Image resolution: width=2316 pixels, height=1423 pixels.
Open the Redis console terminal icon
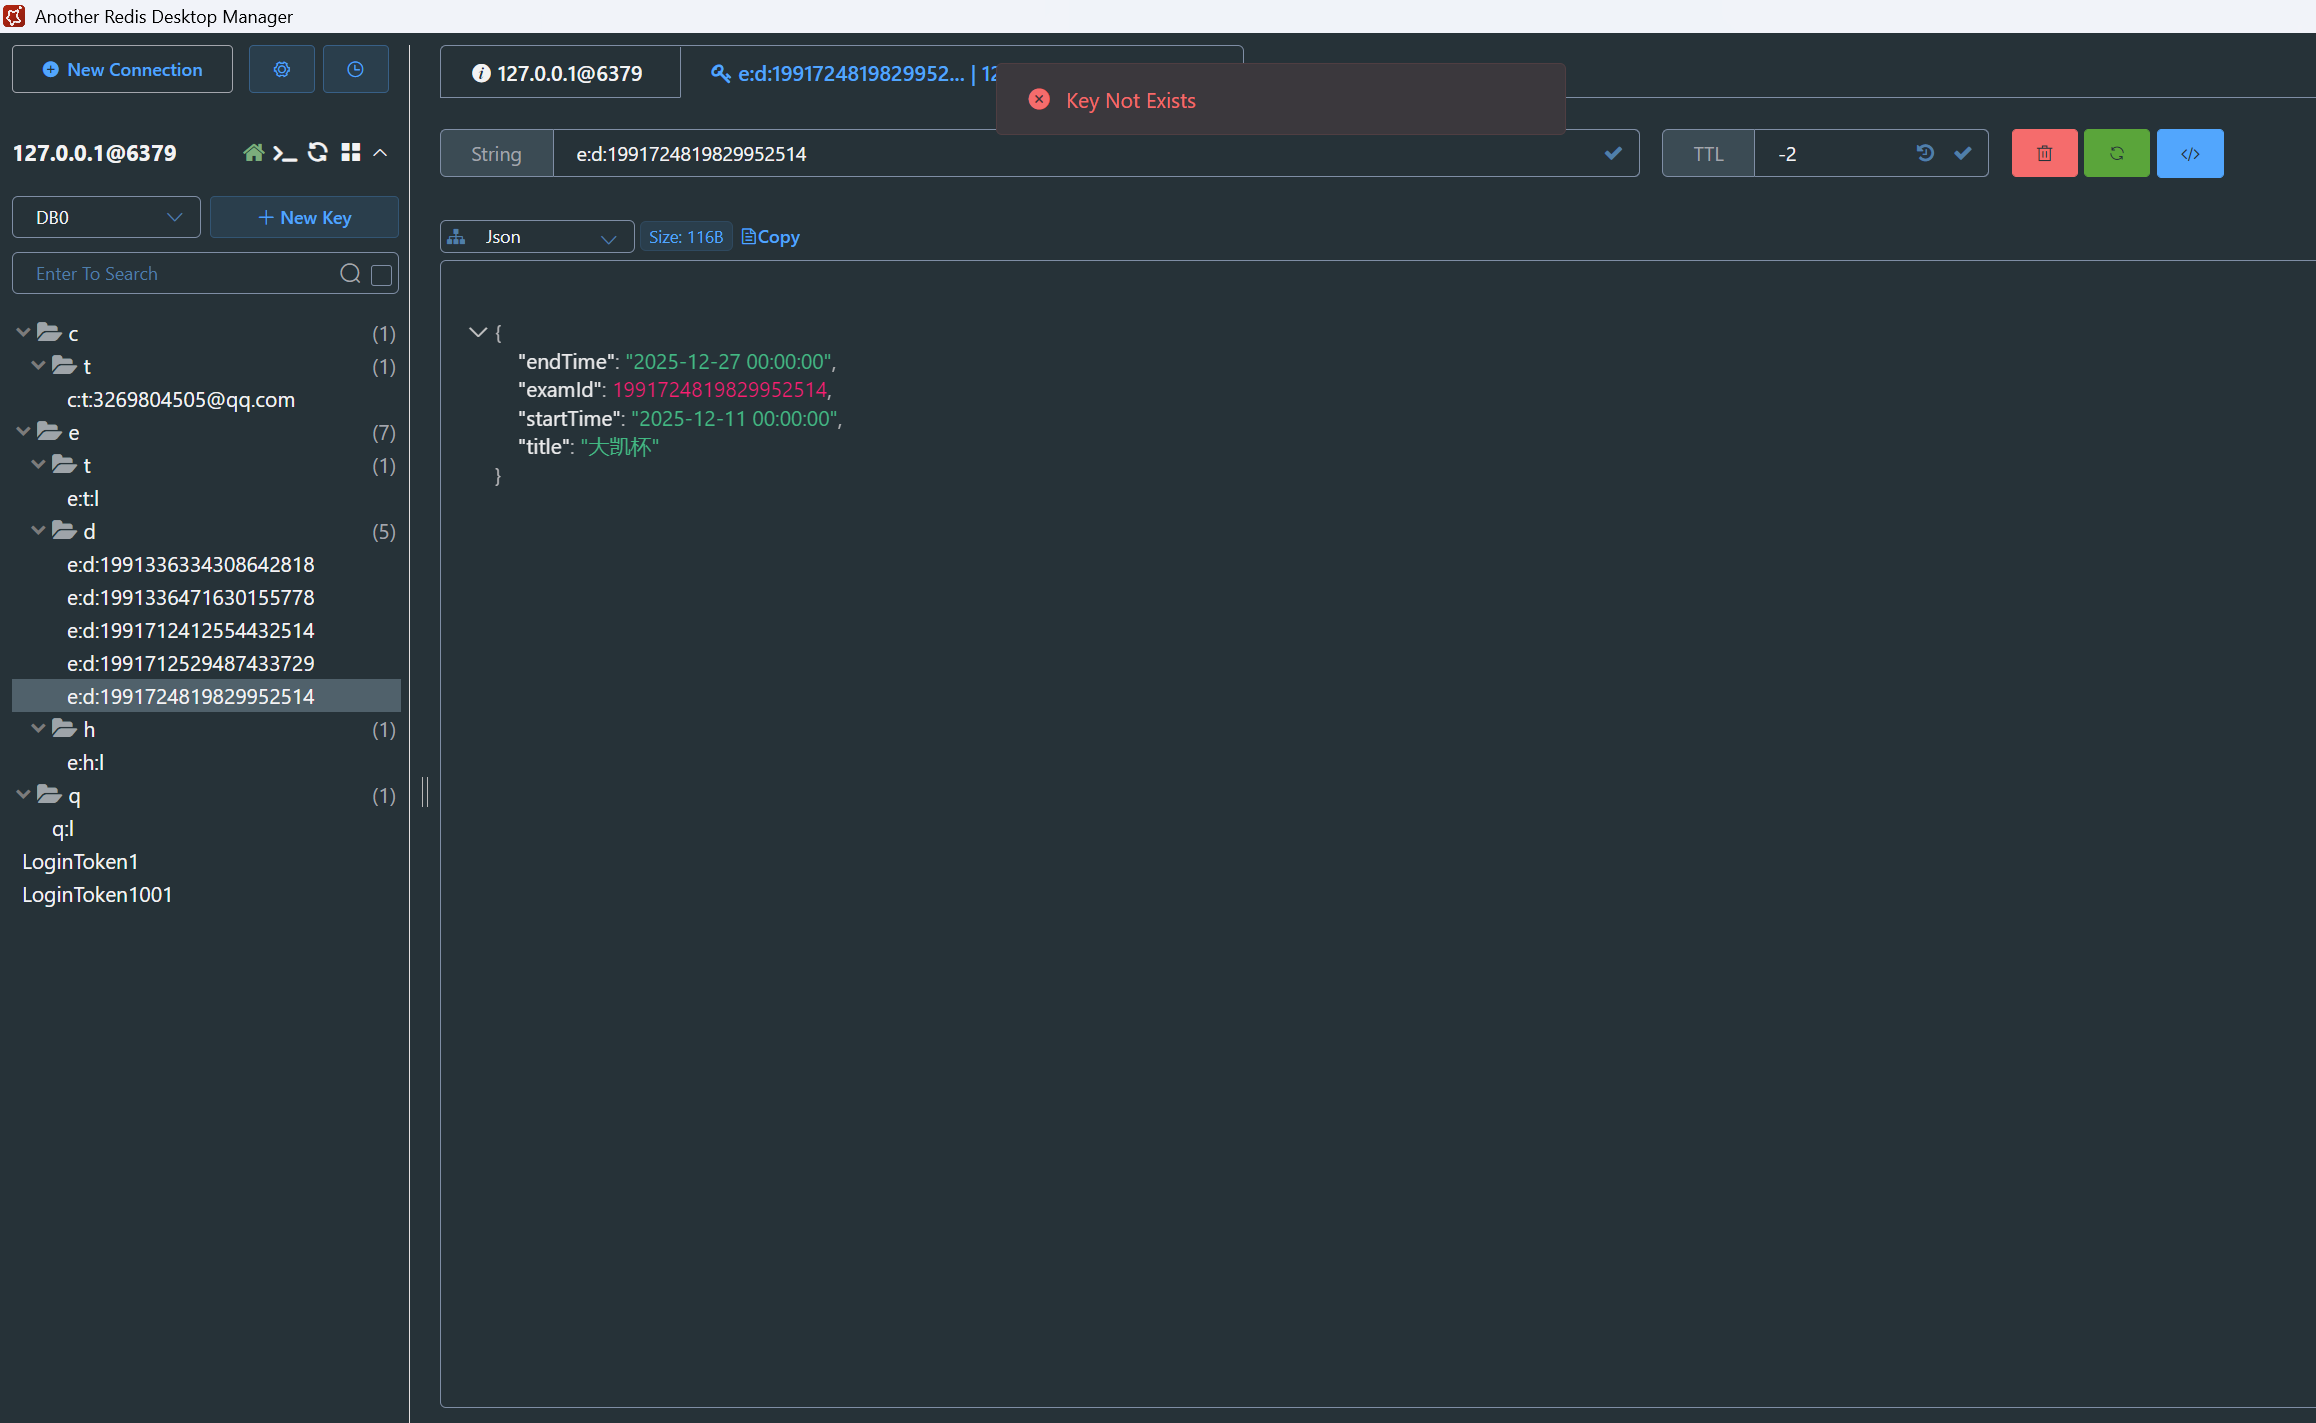point(285,153)
